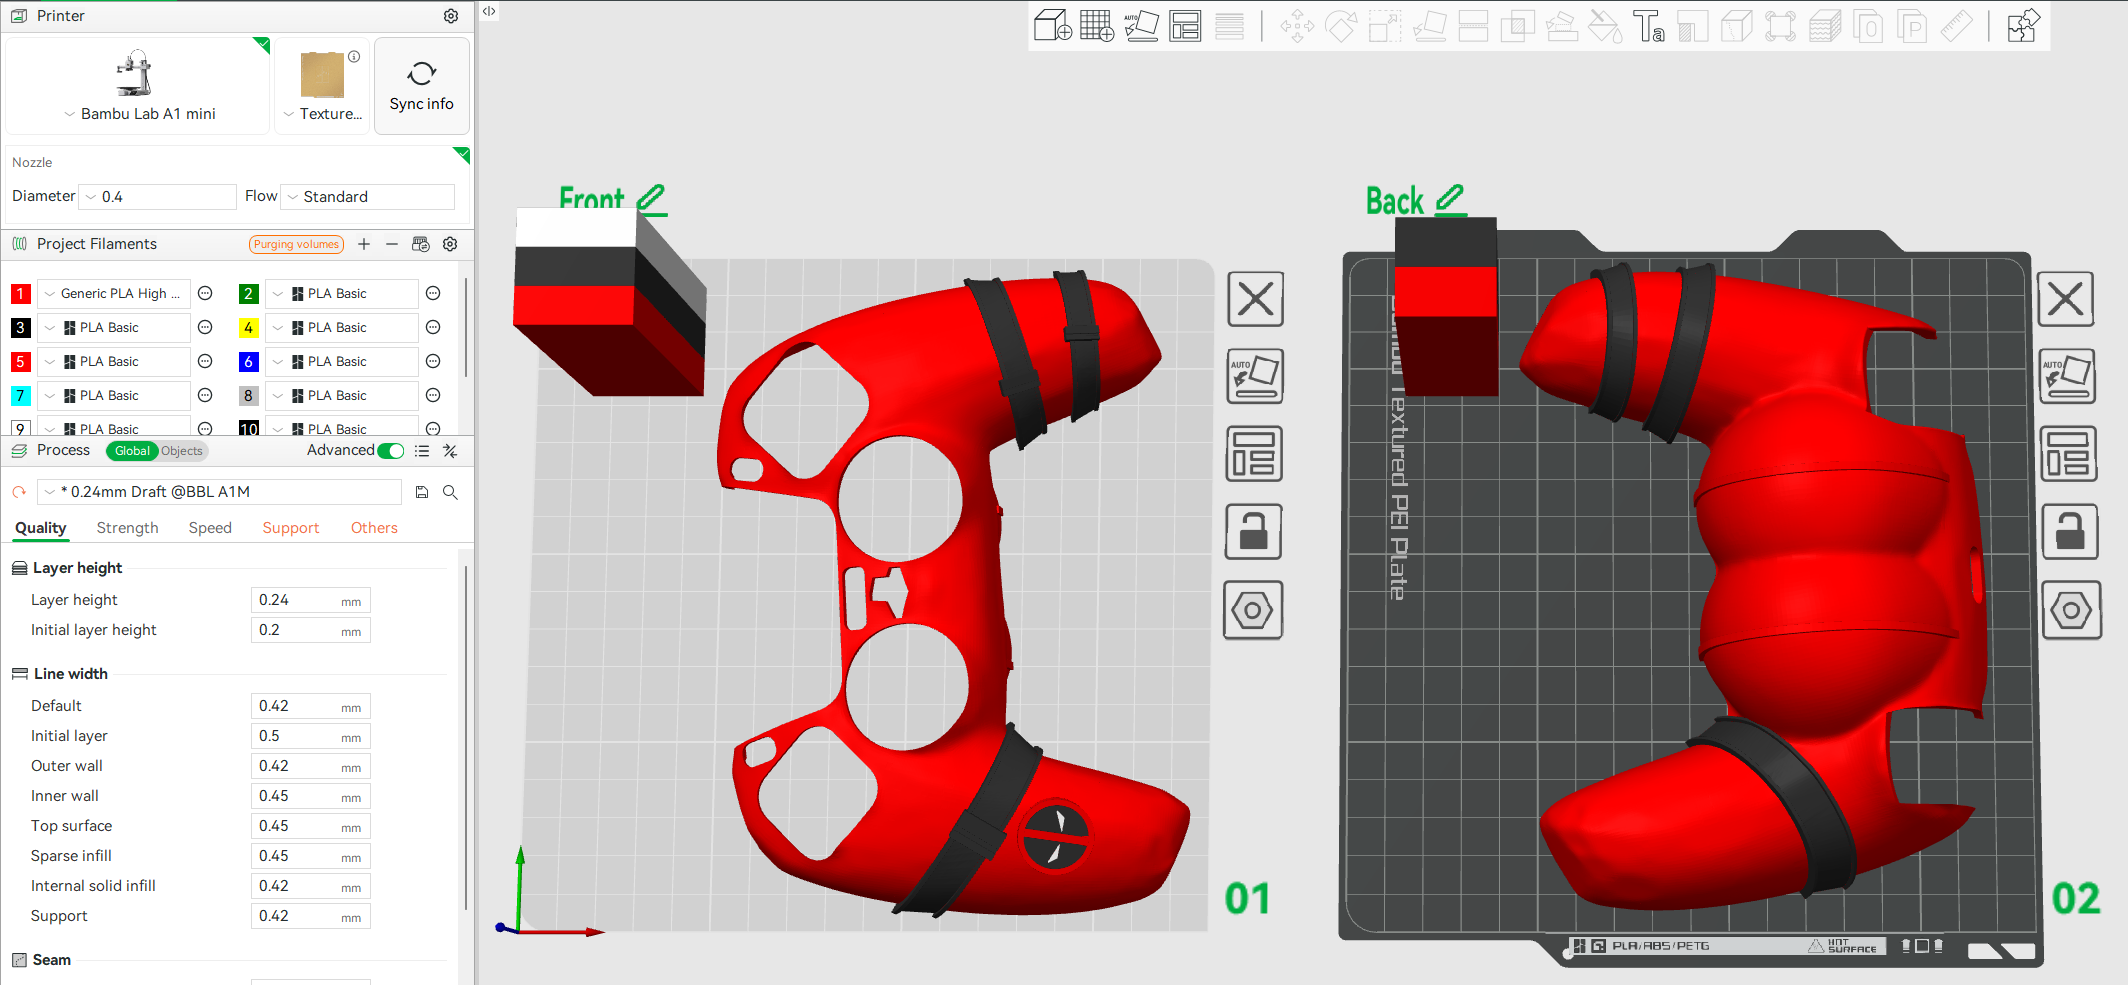Click the Auto orient toolbar icon
Viewport: 2128px width, 985px height.
coord(1141,26)
